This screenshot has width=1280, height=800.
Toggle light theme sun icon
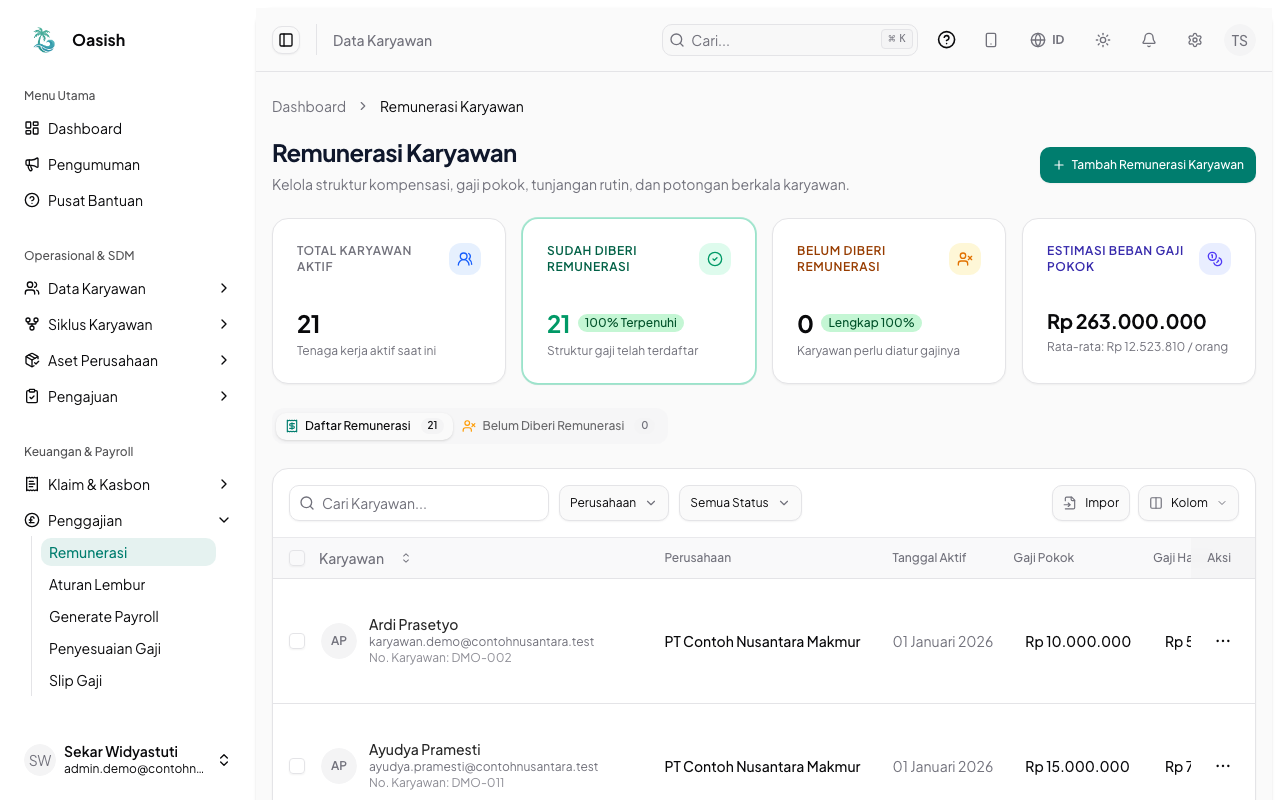click(x=1103, y=40)
